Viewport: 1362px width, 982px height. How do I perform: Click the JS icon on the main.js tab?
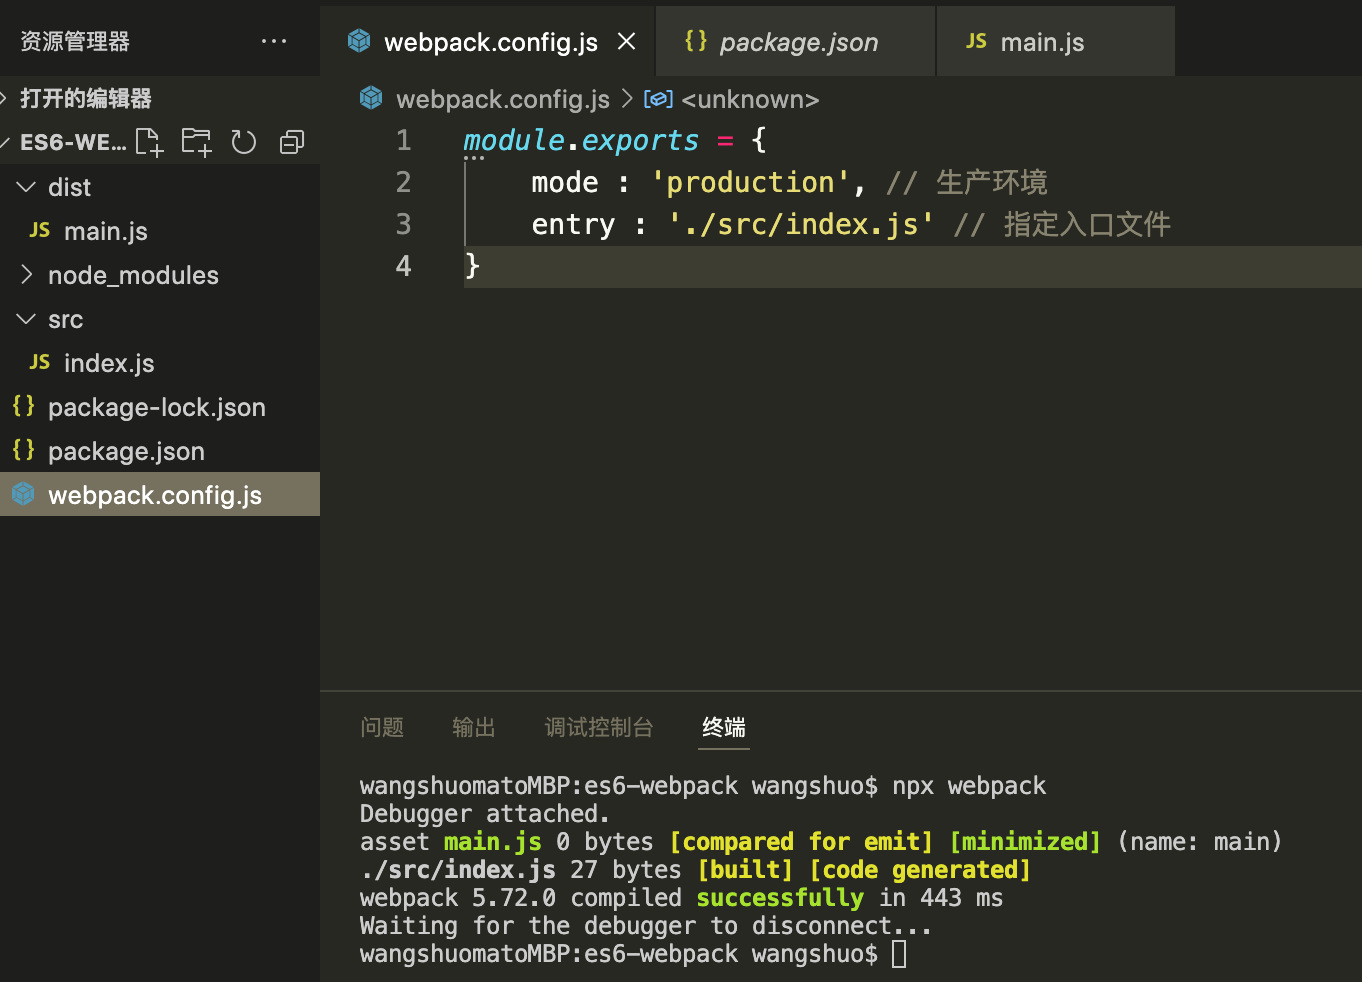click(976, 41)
